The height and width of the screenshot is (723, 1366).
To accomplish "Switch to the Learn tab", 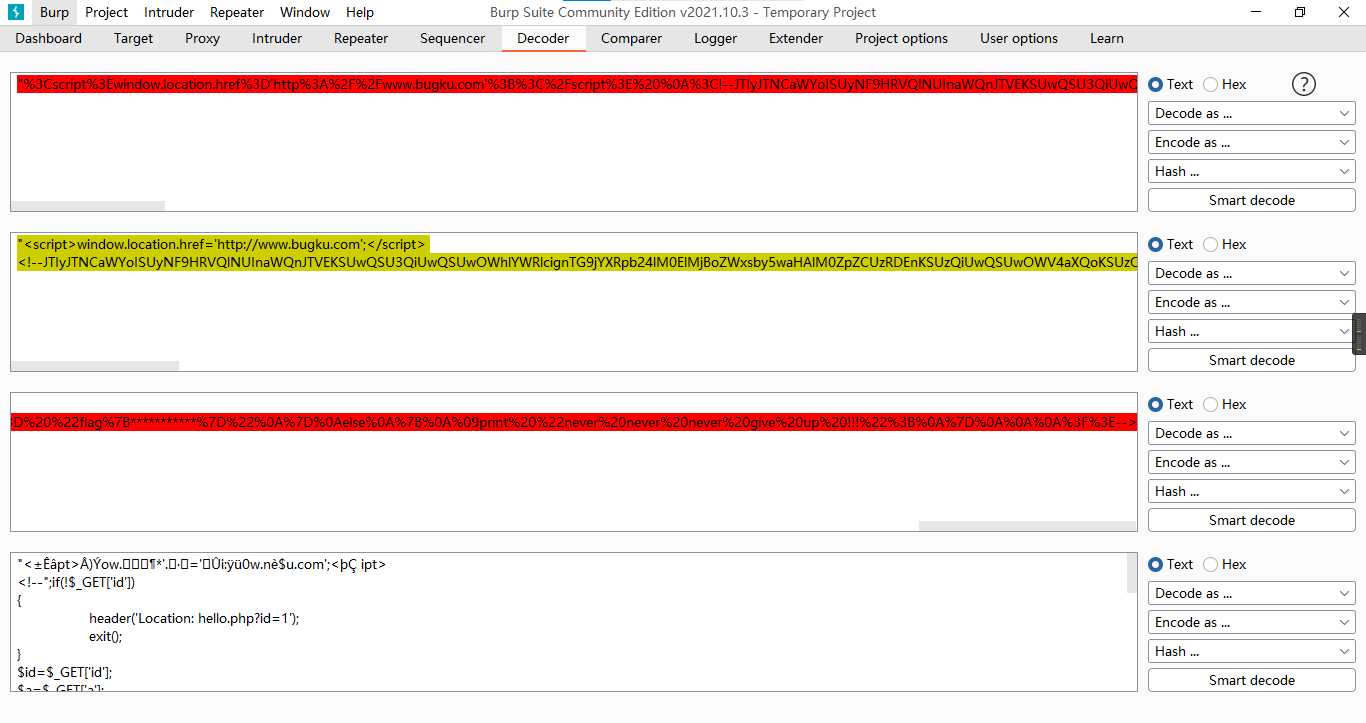I will [x=1106, y=38].
